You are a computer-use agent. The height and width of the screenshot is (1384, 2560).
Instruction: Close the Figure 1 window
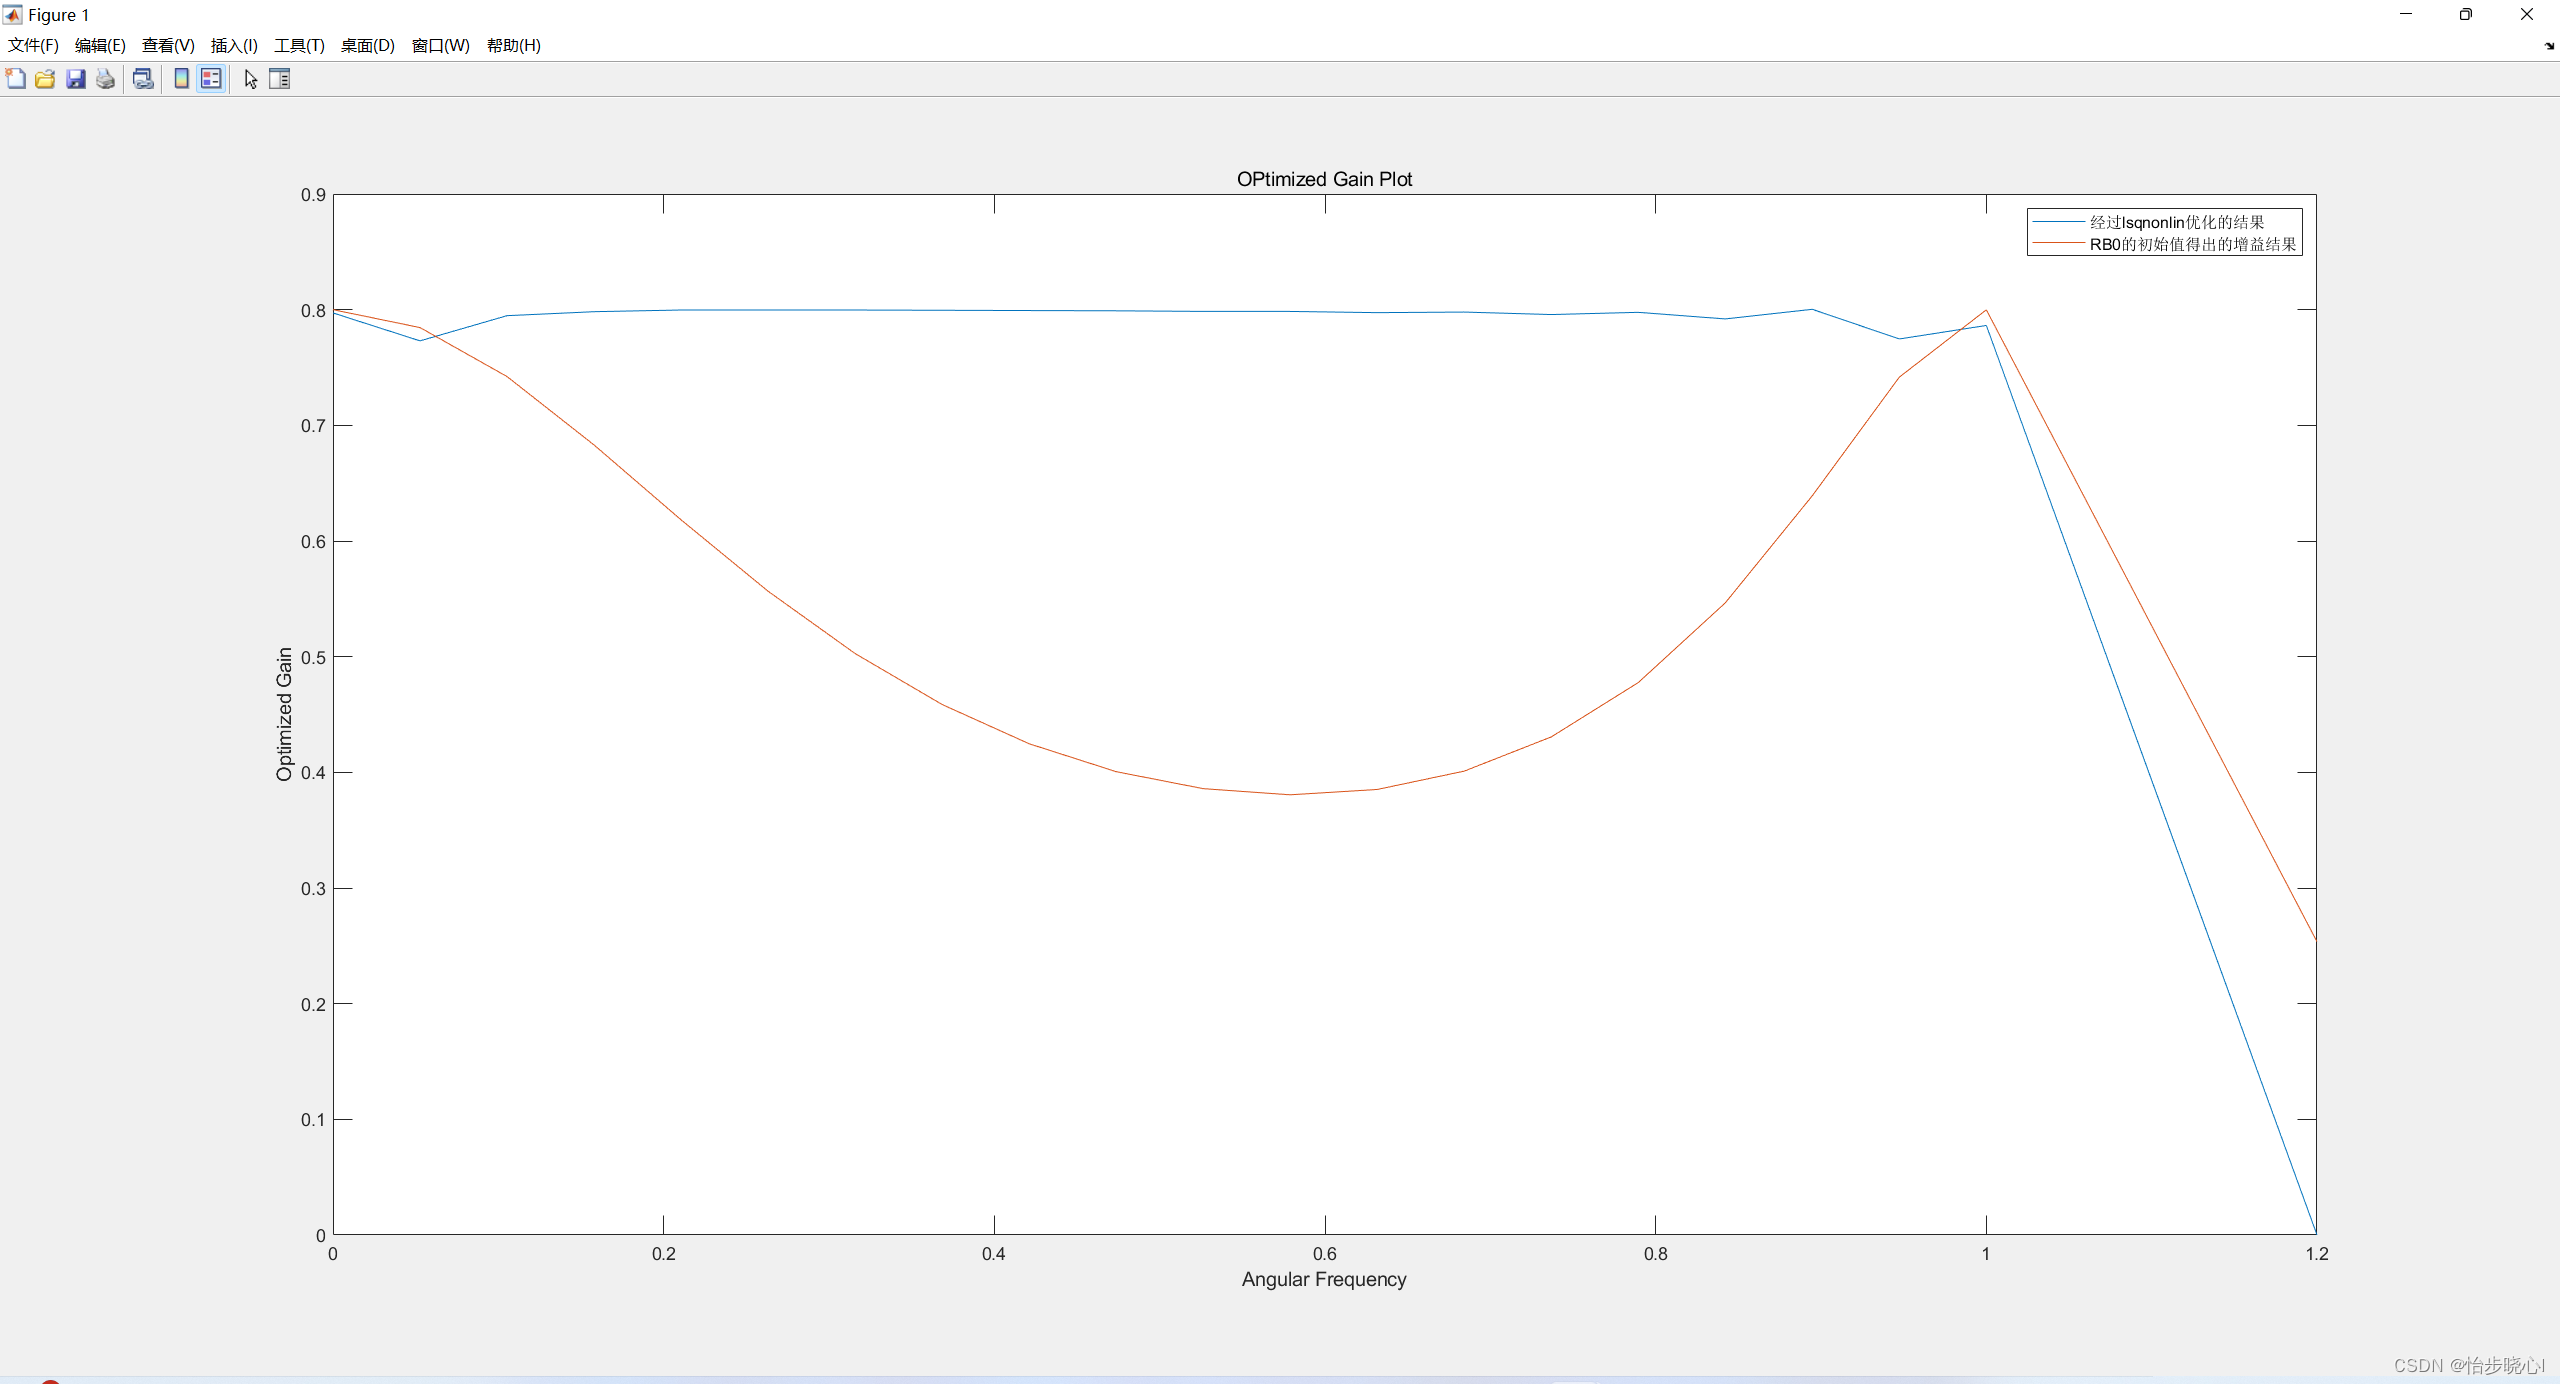pos(2527,14)
